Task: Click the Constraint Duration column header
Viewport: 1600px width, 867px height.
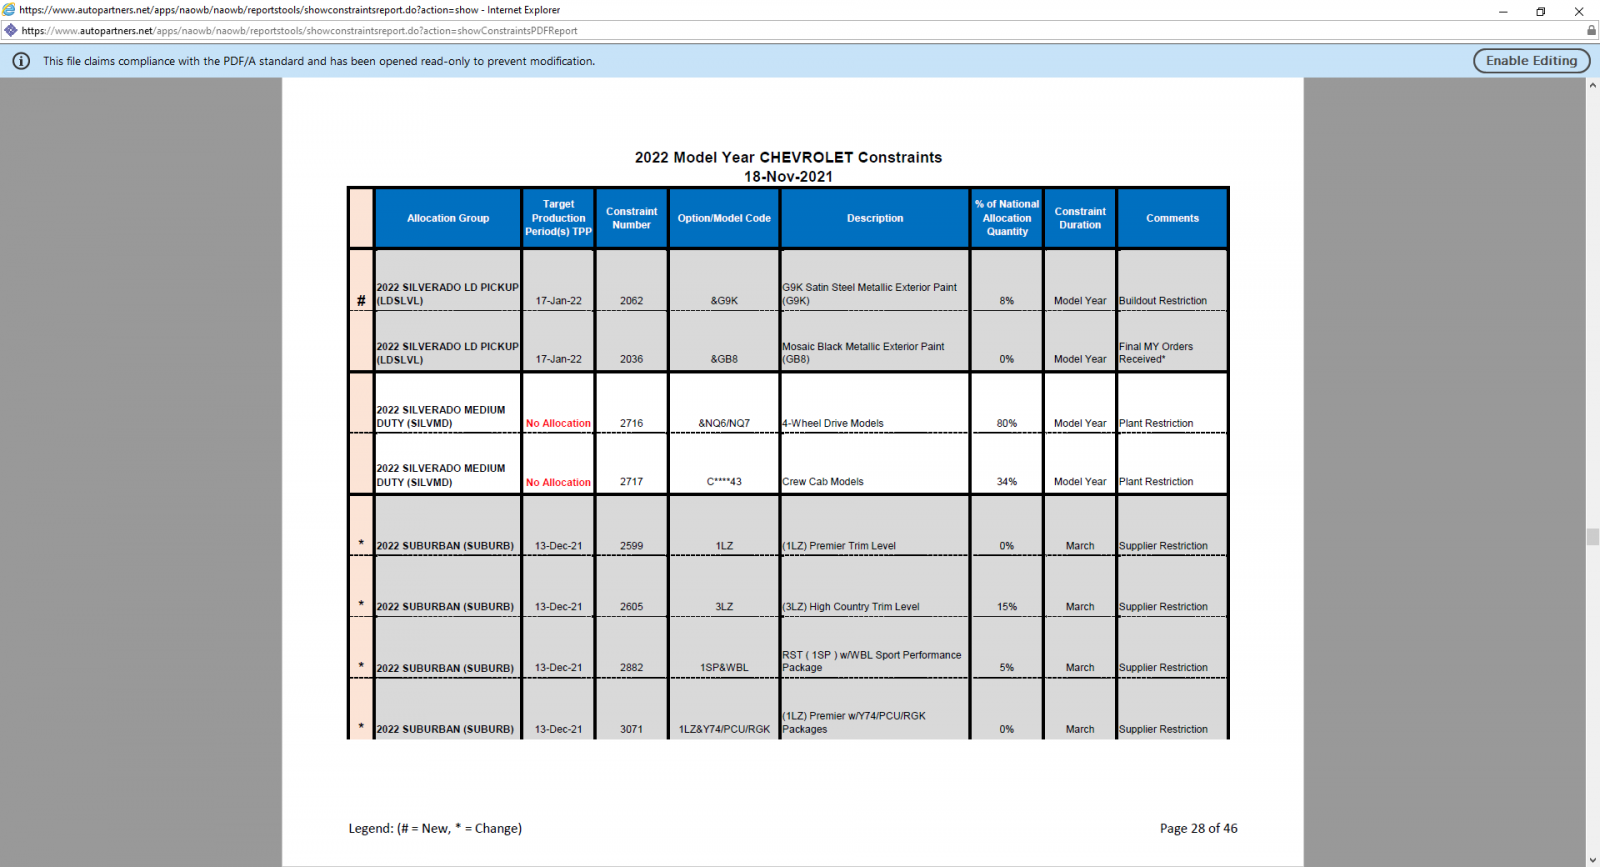Action: [x=1080, y=218]
